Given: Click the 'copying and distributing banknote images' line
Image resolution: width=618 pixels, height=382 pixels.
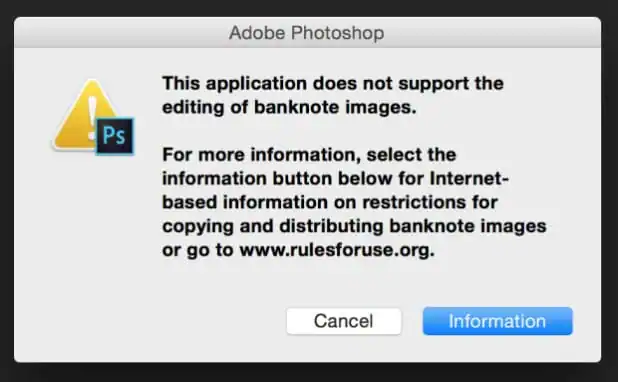Looking at the screenshot, I should point(354,226).
